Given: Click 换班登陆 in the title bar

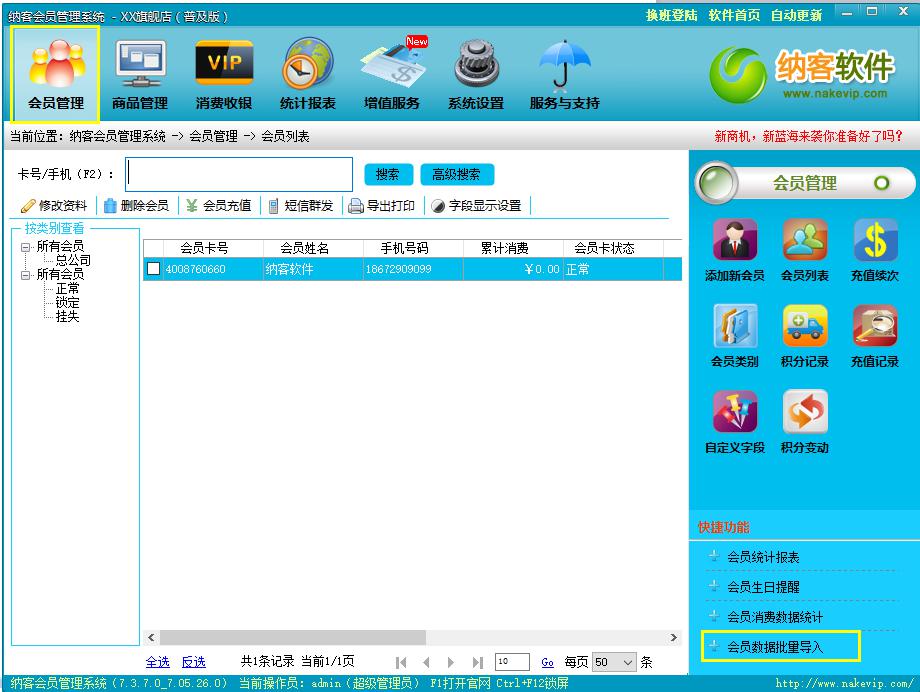Looking at the screenshot, I should [671, 15].
